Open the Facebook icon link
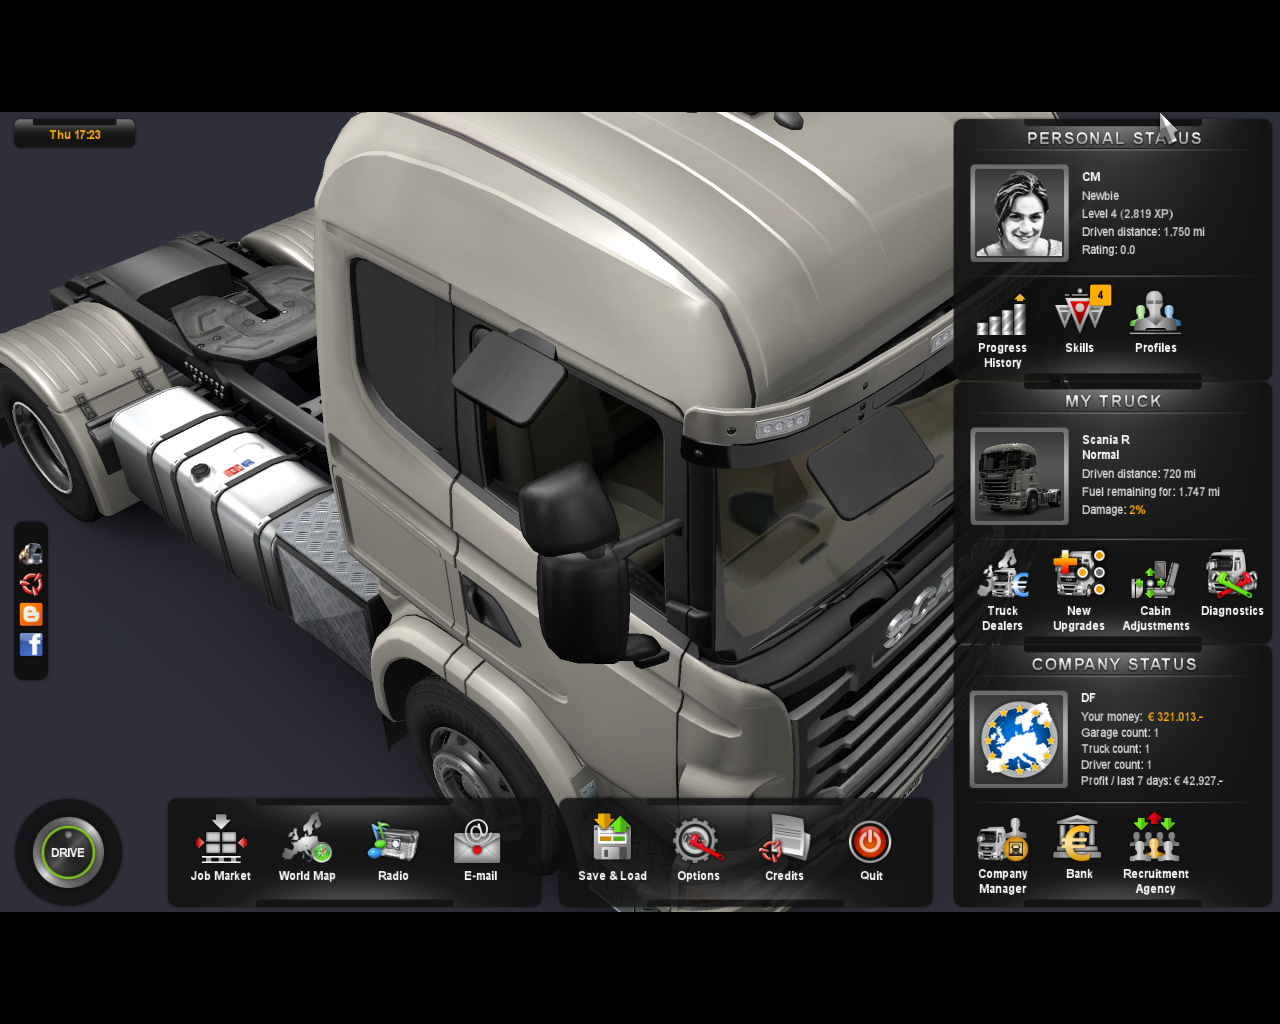This screenshot has height=1024, width=1280. coord(31,644)
